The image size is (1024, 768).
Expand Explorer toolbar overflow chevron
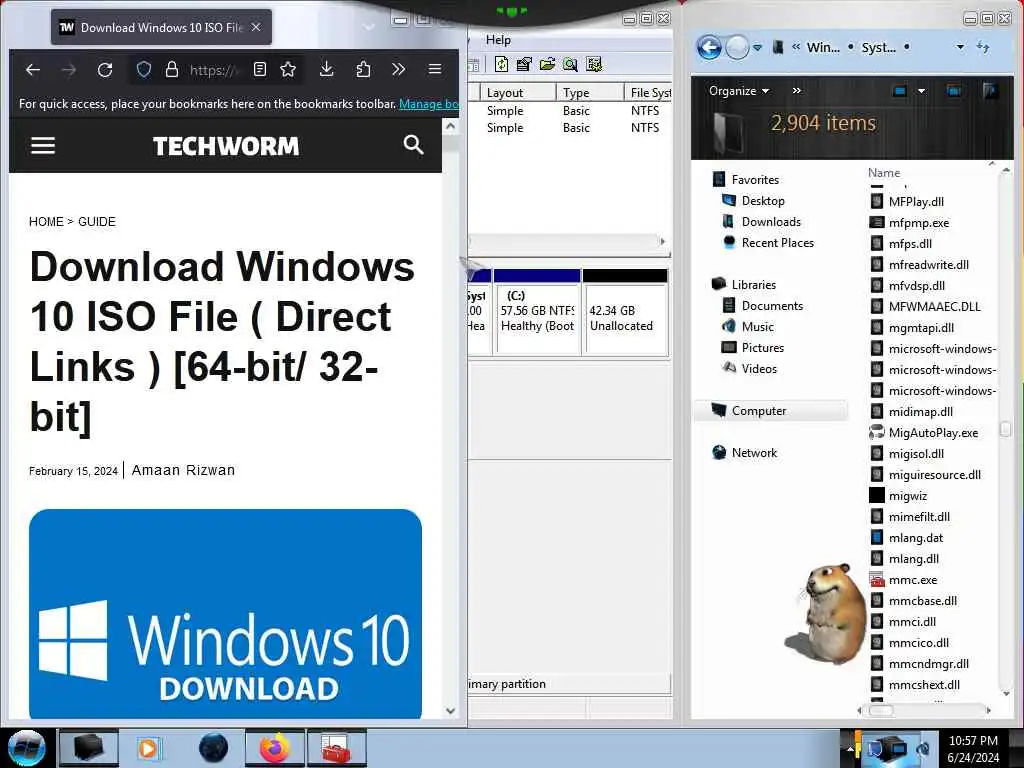click(x=797, y=91)
